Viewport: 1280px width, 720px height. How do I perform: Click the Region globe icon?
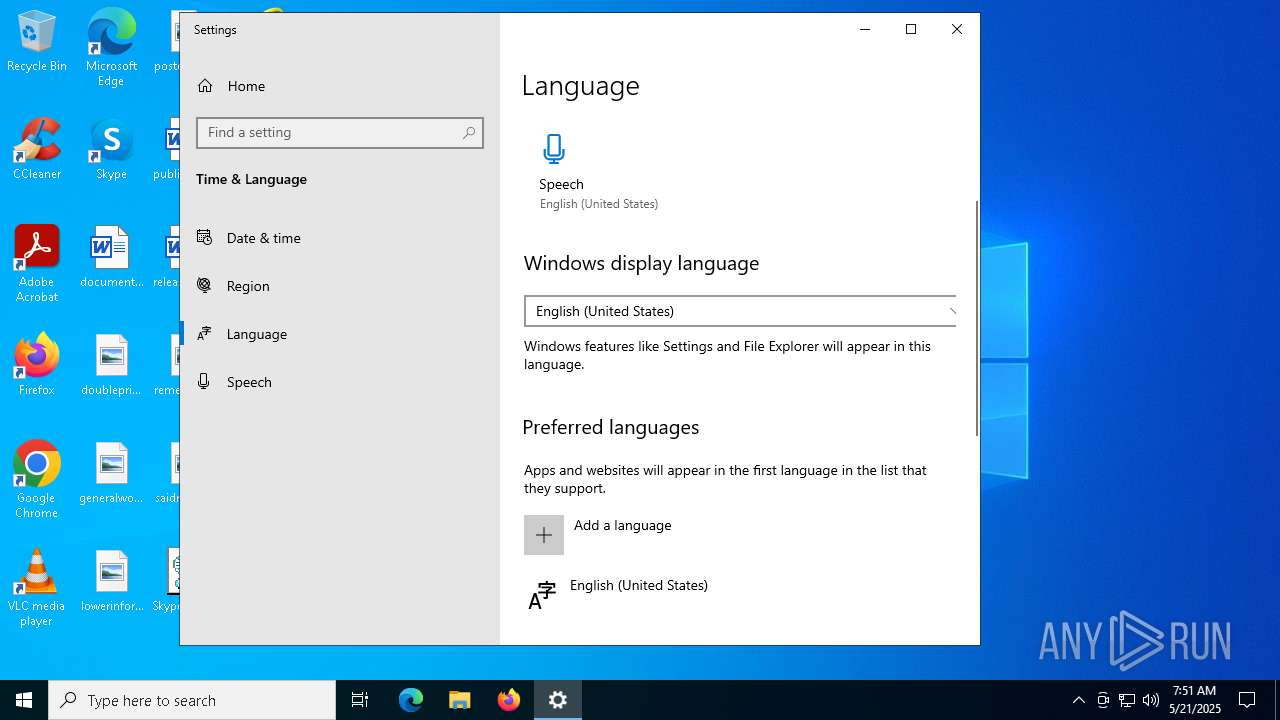point(204,285)
